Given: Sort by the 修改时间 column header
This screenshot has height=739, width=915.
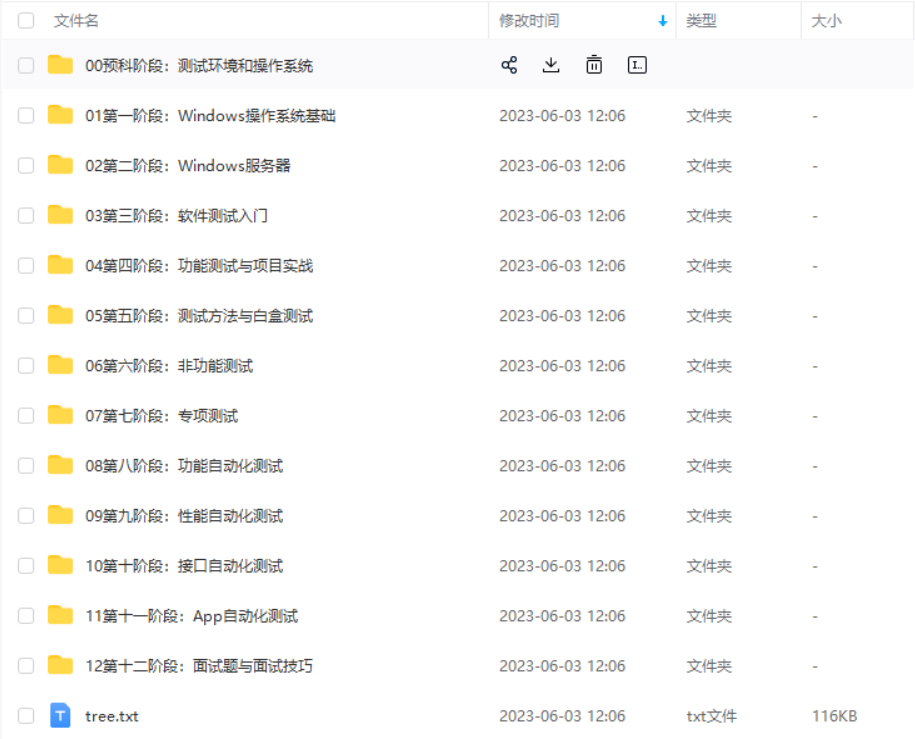Looking at the screenshot, I should pyautogui.click(x=529, y=21).
